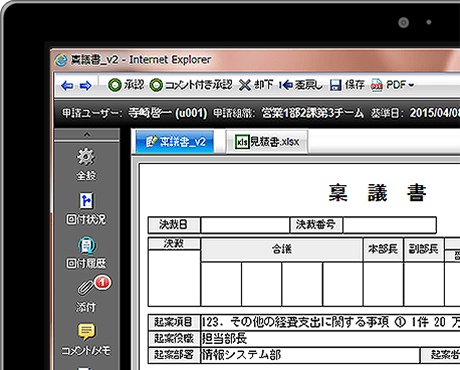Click the 合議 header cell
The width and height of the screenshot is (460, 370).
tap(282, 249)
